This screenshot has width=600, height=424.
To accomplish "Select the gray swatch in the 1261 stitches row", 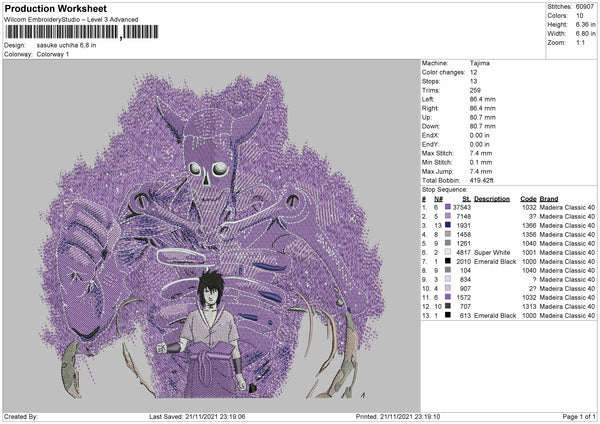I will 448,243.
